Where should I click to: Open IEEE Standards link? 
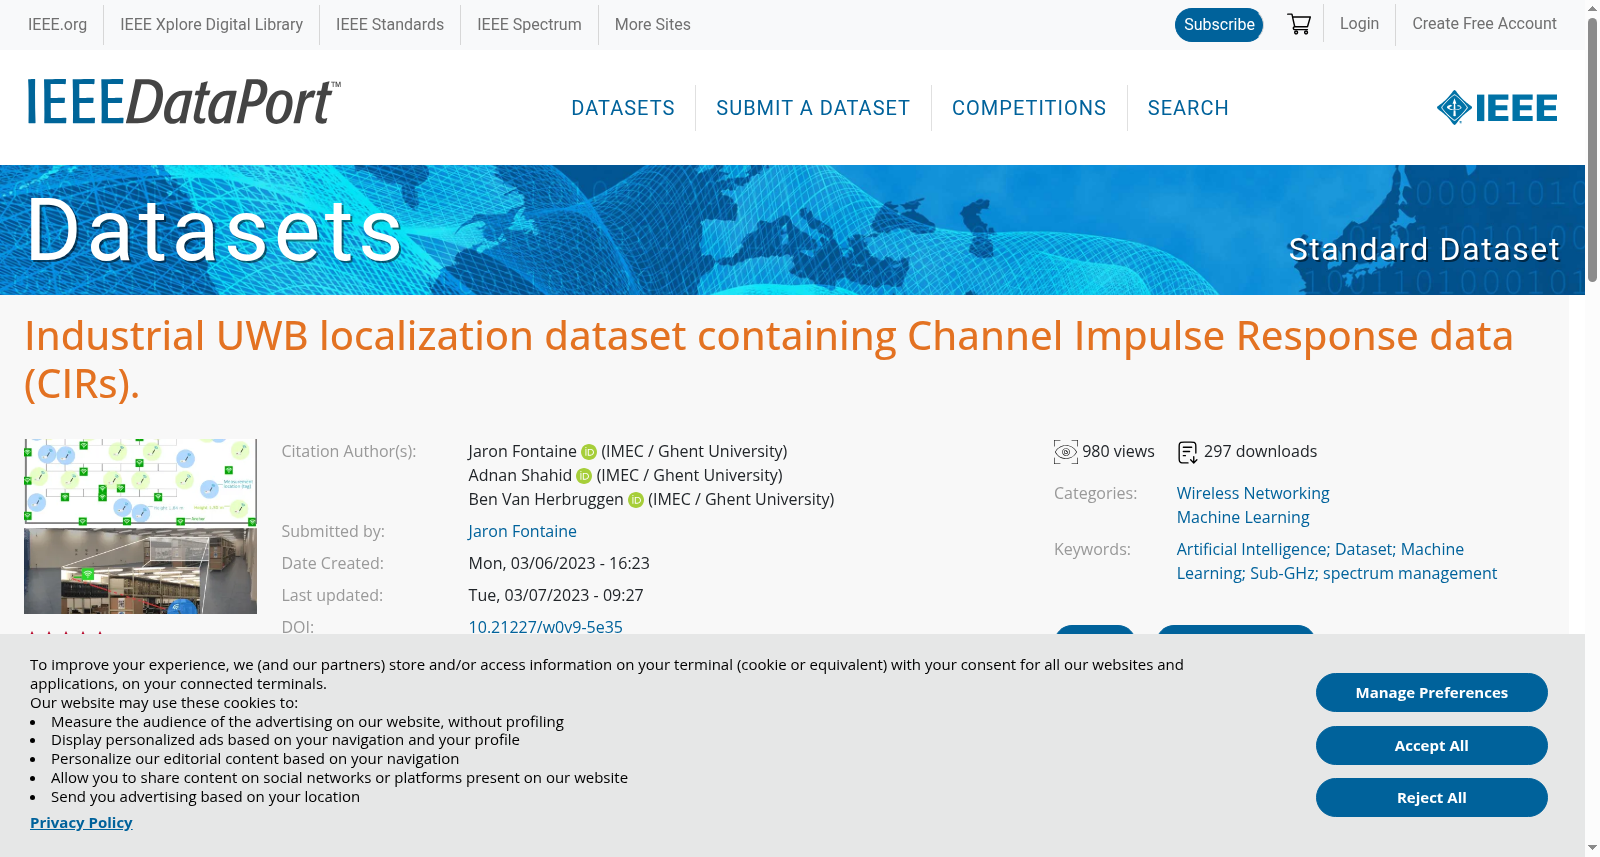coord(390,24)
